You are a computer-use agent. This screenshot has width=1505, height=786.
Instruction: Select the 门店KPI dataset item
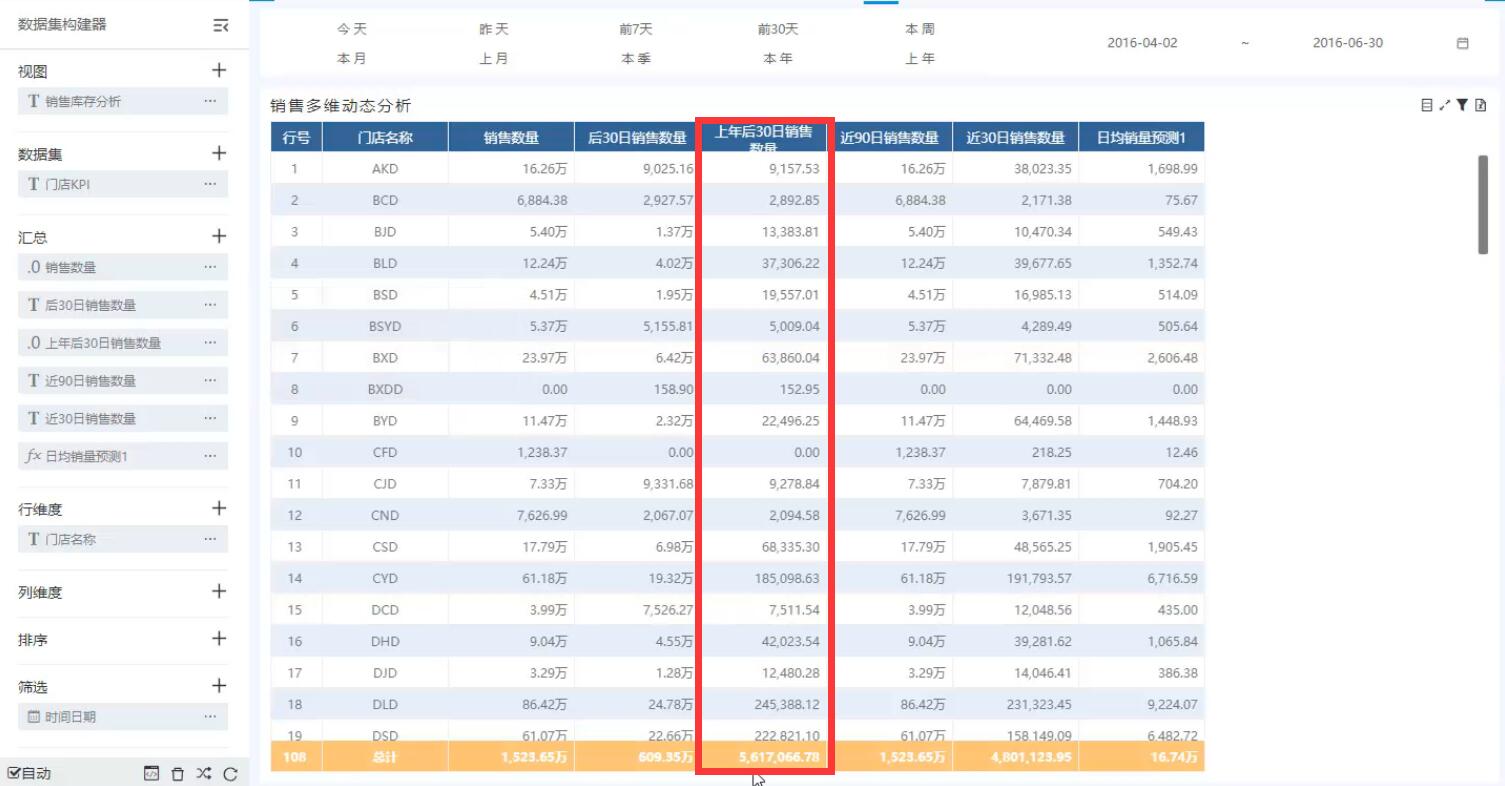tap(123, 184)
